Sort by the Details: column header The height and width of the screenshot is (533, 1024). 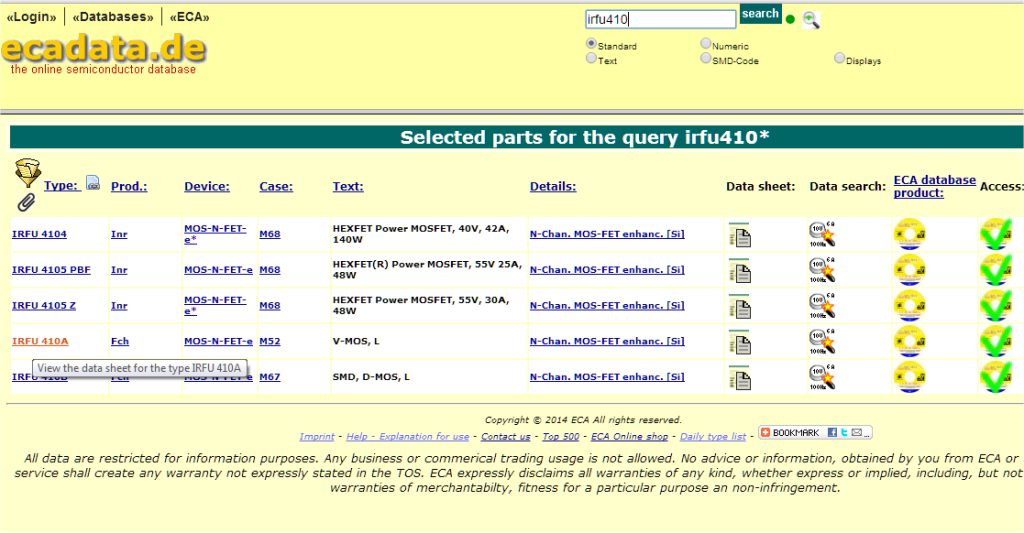click(x=553, y=186)
